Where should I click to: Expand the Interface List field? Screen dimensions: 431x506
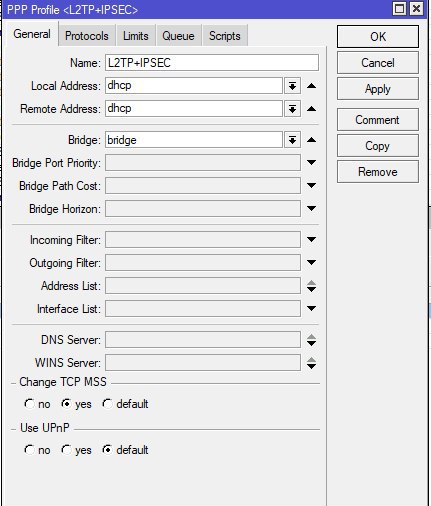click(x=311, y=309)
